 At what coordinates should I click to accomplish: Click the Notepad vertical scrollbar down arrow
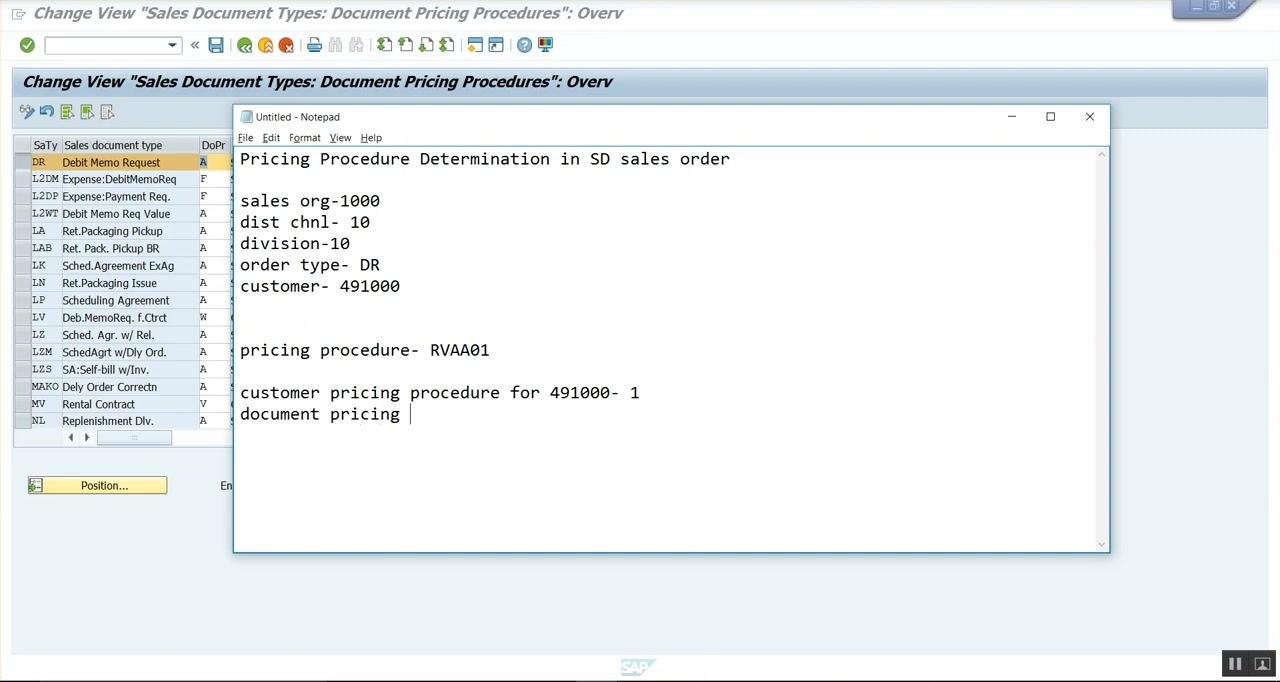tap(1102, 544)
